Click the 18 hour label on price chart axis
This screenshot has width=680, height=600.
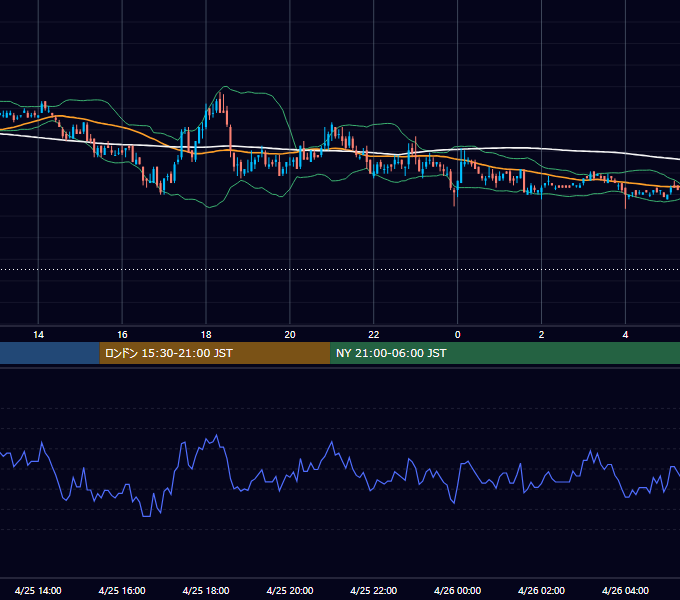(206, 335)
